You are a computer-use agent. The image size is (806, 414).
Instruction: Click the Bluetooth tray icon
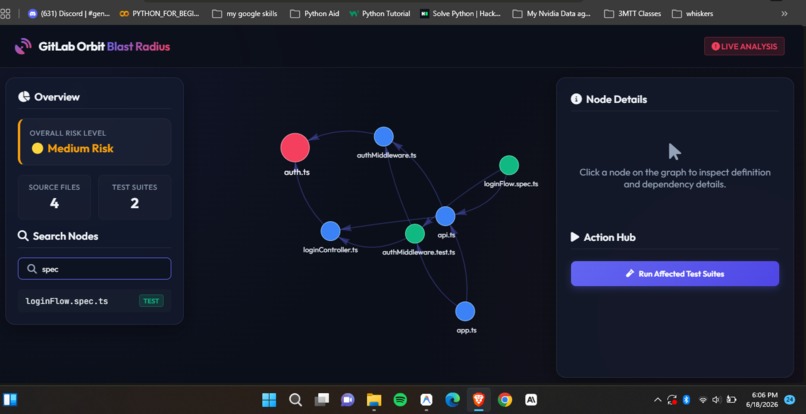pos(686,400)
